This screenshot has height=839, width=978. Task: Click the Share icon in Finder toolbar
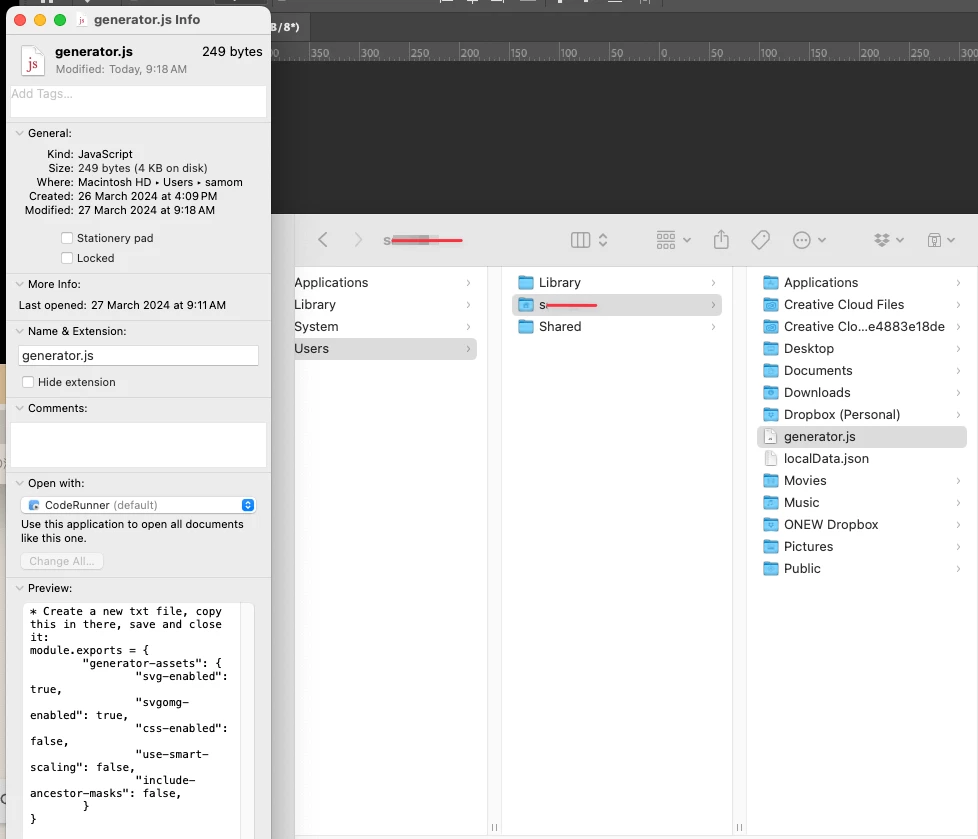pos(721,240)
